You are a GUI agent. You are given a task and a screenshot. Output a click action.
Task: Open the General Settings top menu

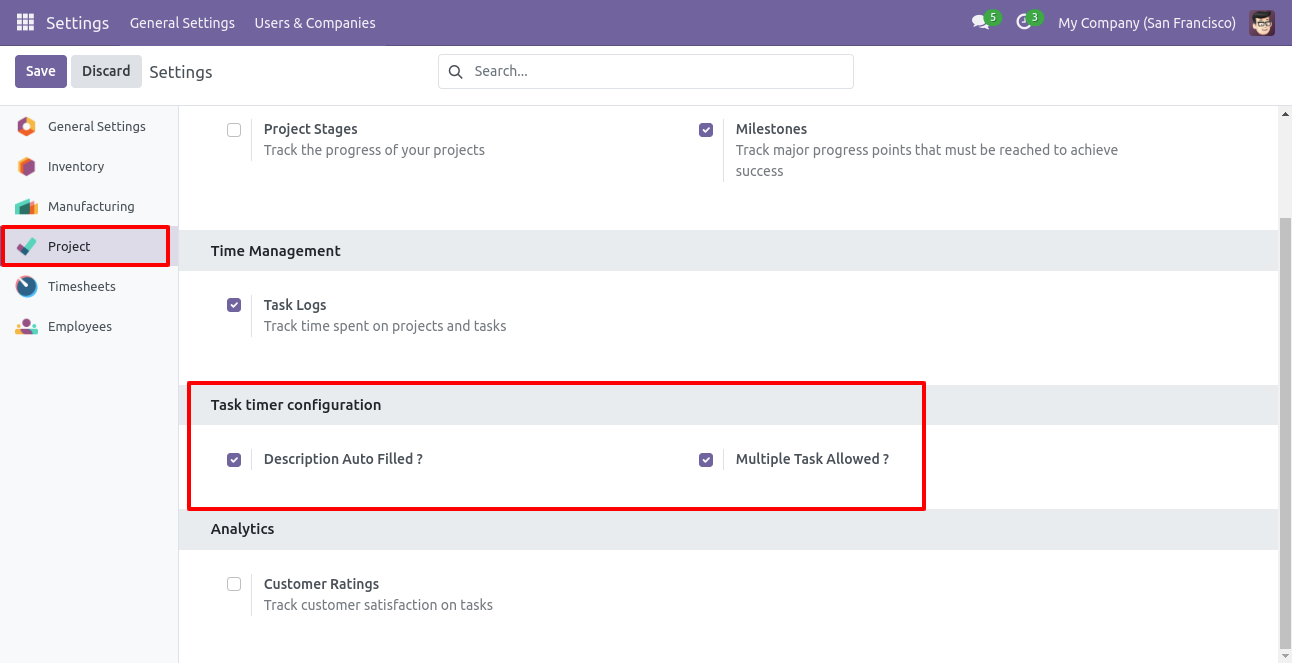(182, 23)
